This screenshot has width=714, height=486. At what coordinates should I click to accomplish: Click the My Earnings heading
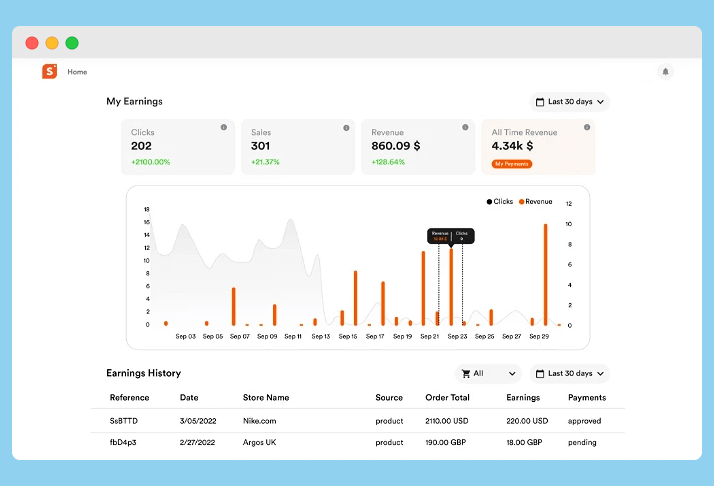pos(134,102)
